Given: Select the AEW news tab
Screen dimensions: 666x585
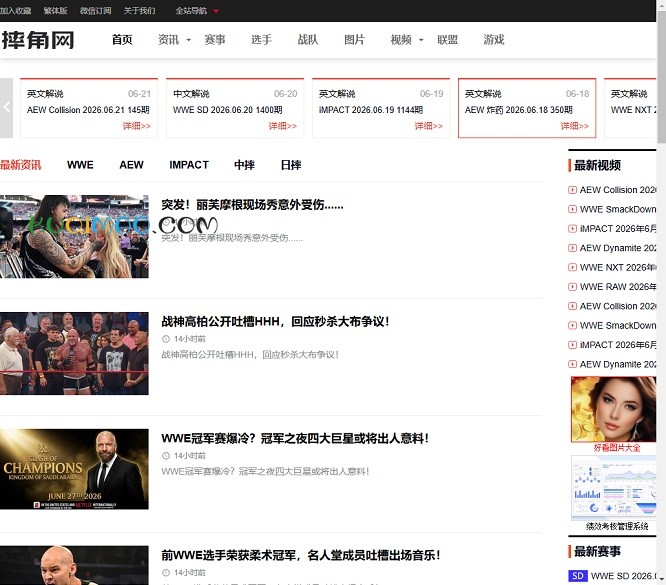Looking at the screenshot, I should [x=131, y=165].
